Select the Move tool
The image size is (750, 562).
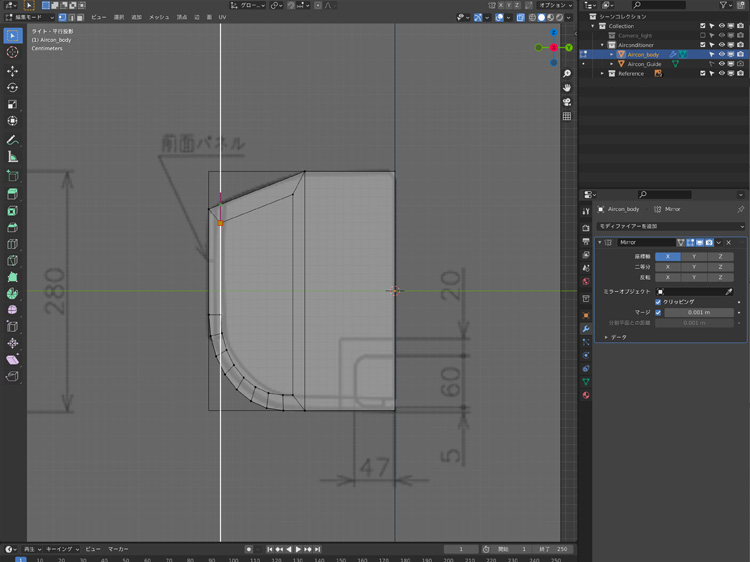tap(12, 71)
